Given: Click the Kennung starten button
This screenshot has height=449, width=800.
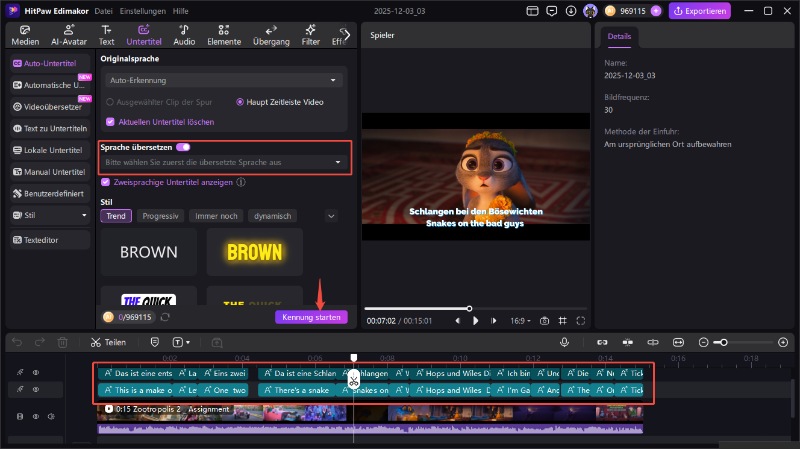Looking at the screenshot, I should [311, 317].
